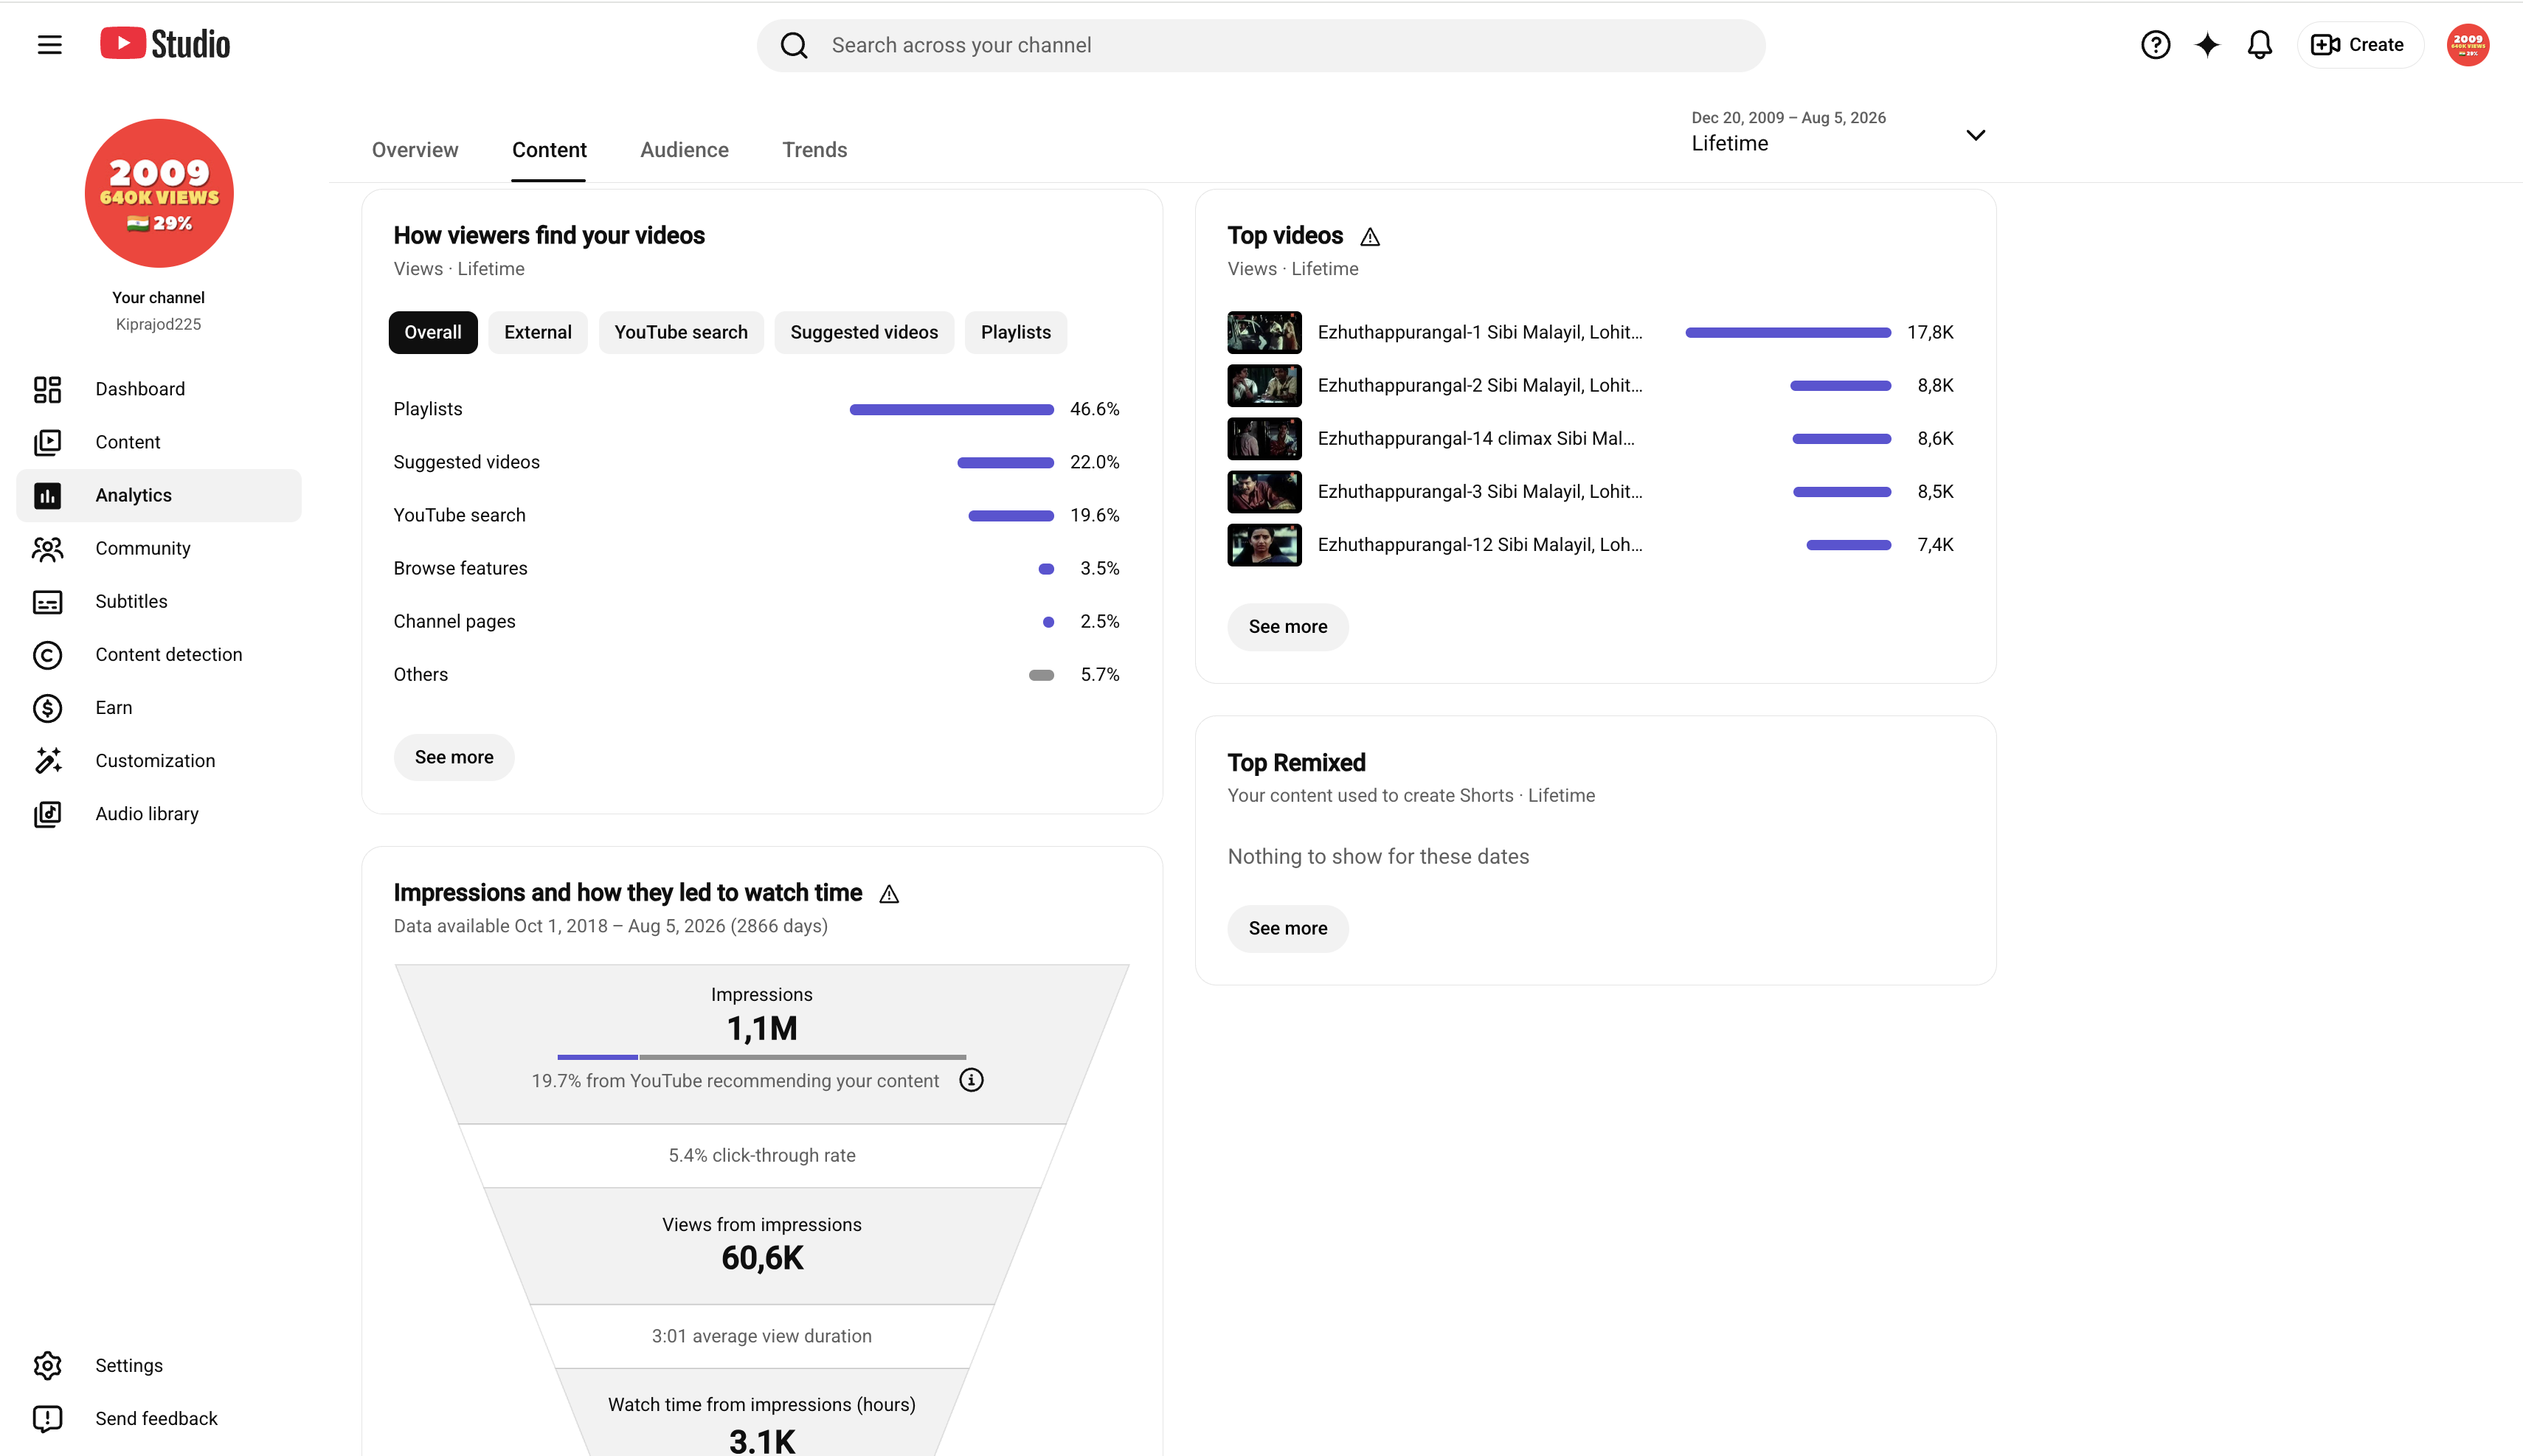2523x1456 pixels.
Task: Click the Browse features row label
Action: tap(460, 568)
